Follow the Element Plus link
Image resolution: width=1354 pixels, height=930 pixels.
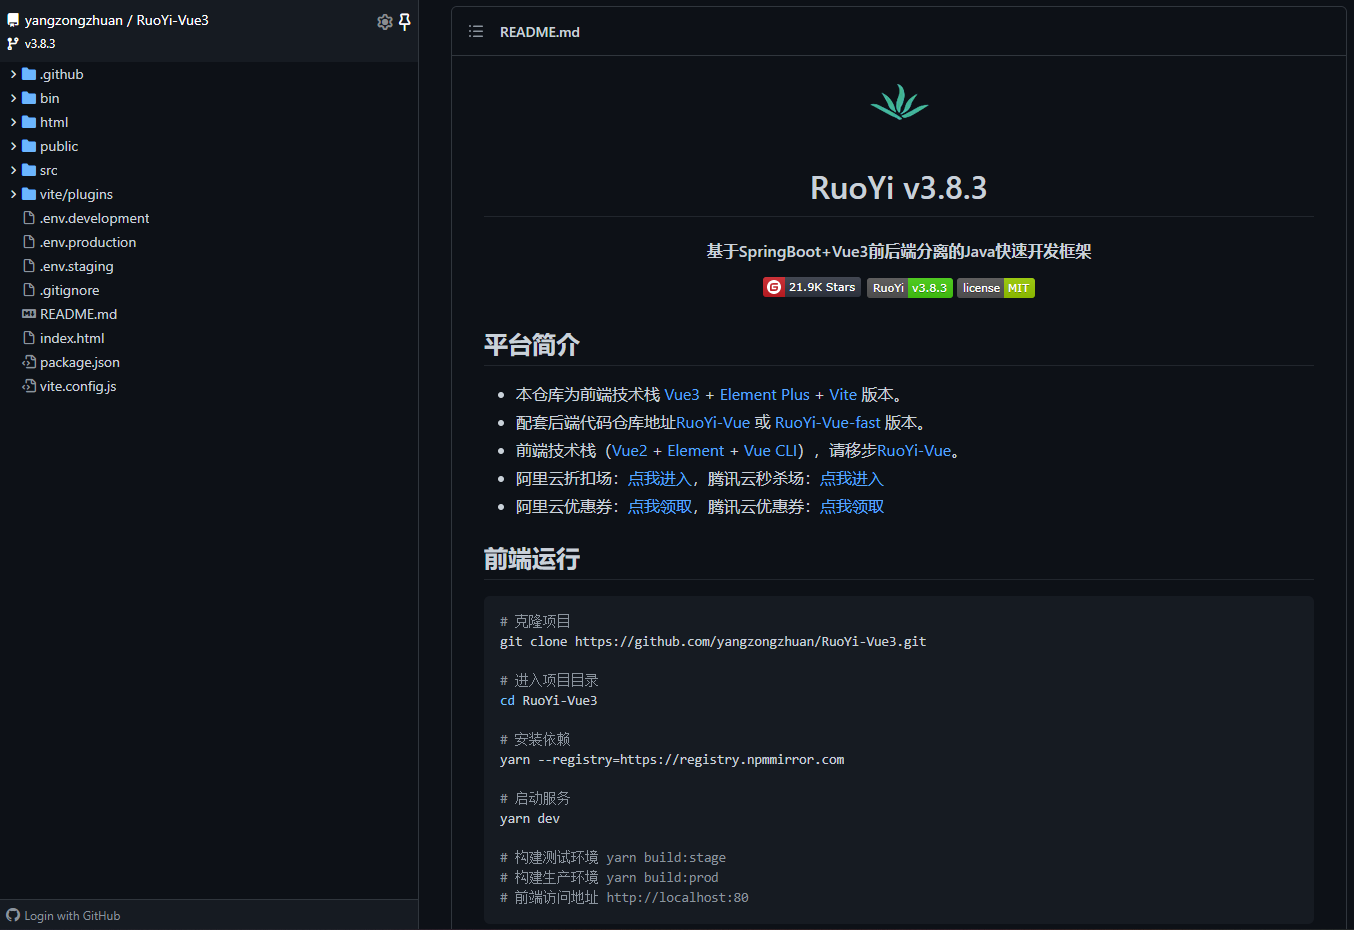click(765, 395)
